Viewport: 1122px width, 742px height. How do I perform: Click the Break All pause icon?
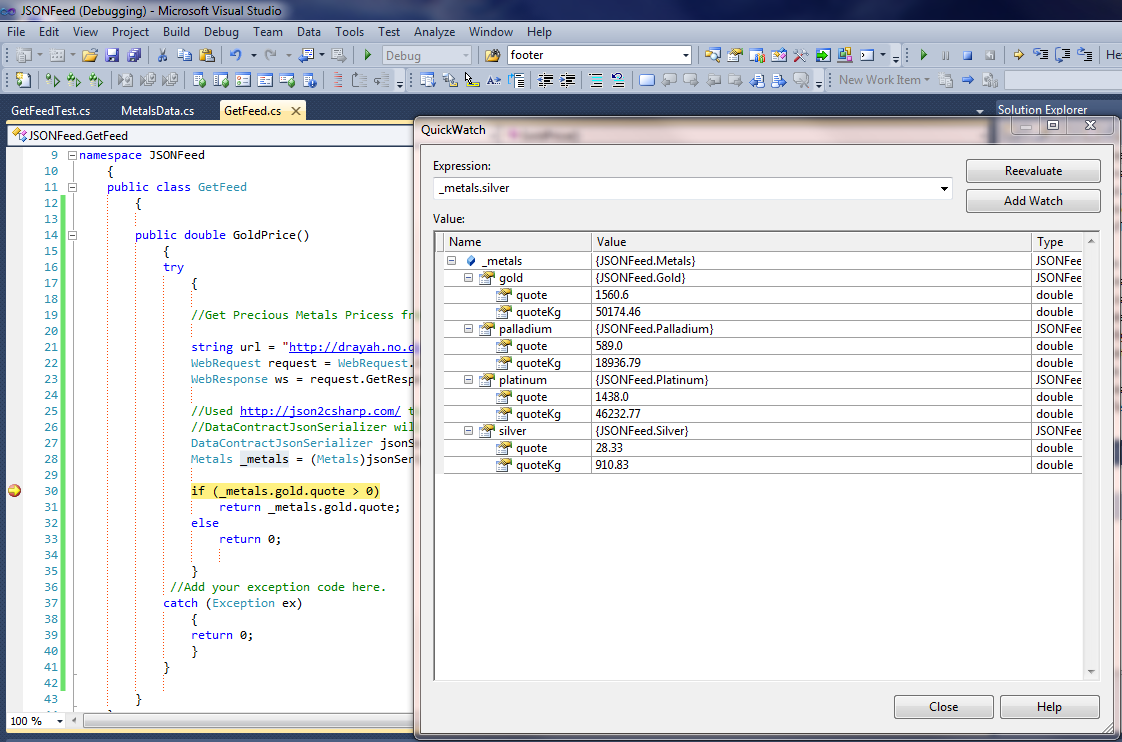946,55
